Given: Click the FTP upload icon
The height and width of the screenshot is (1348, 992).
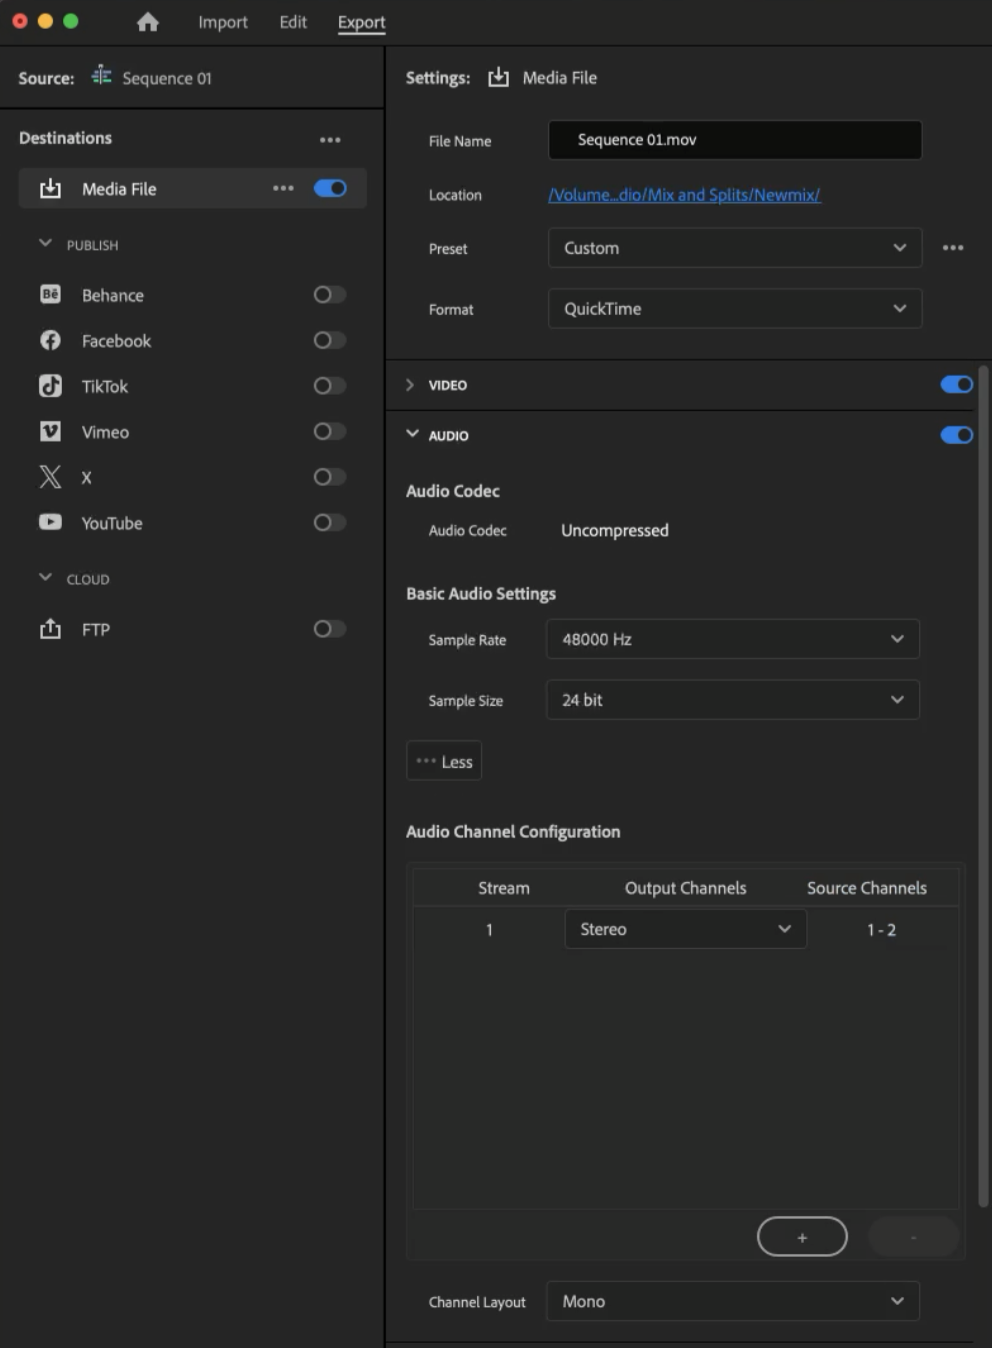Looking at the screenshot, I should (x=50, y=628).
